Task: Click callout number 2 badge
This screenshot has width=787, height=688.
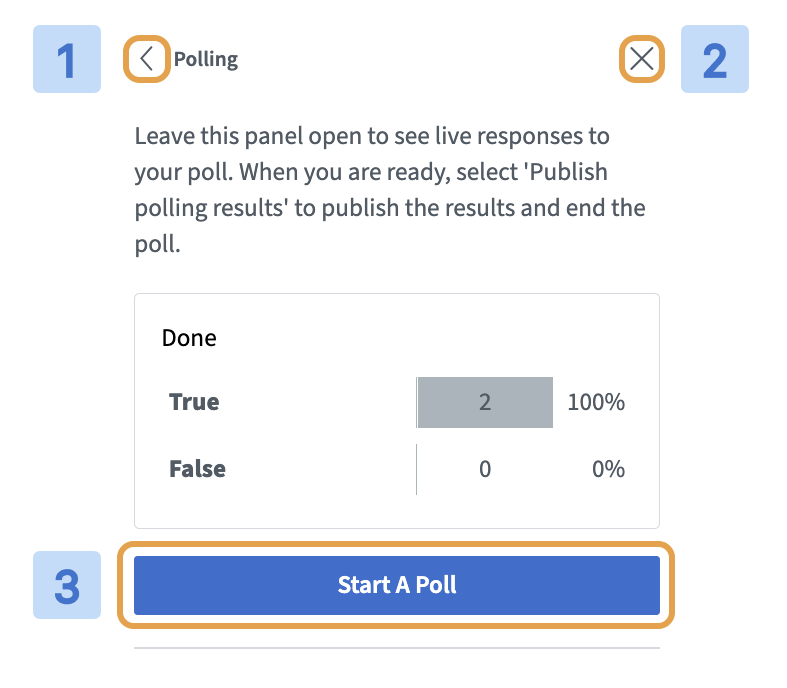Action: [714, 59]
